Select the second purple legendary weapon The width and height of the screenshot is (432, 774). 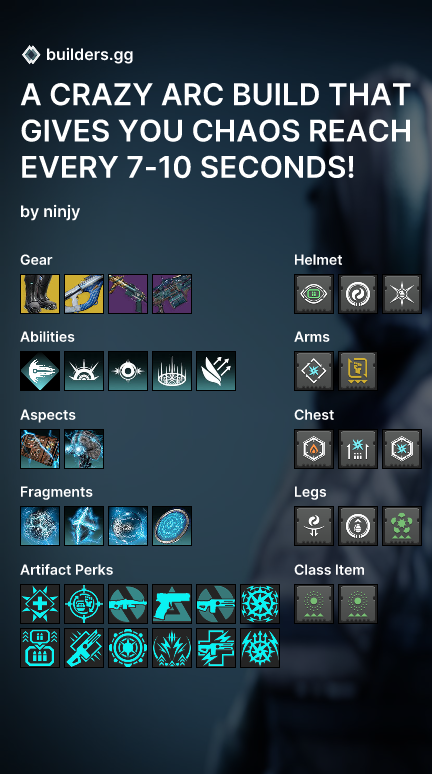(x=172, y=294)
